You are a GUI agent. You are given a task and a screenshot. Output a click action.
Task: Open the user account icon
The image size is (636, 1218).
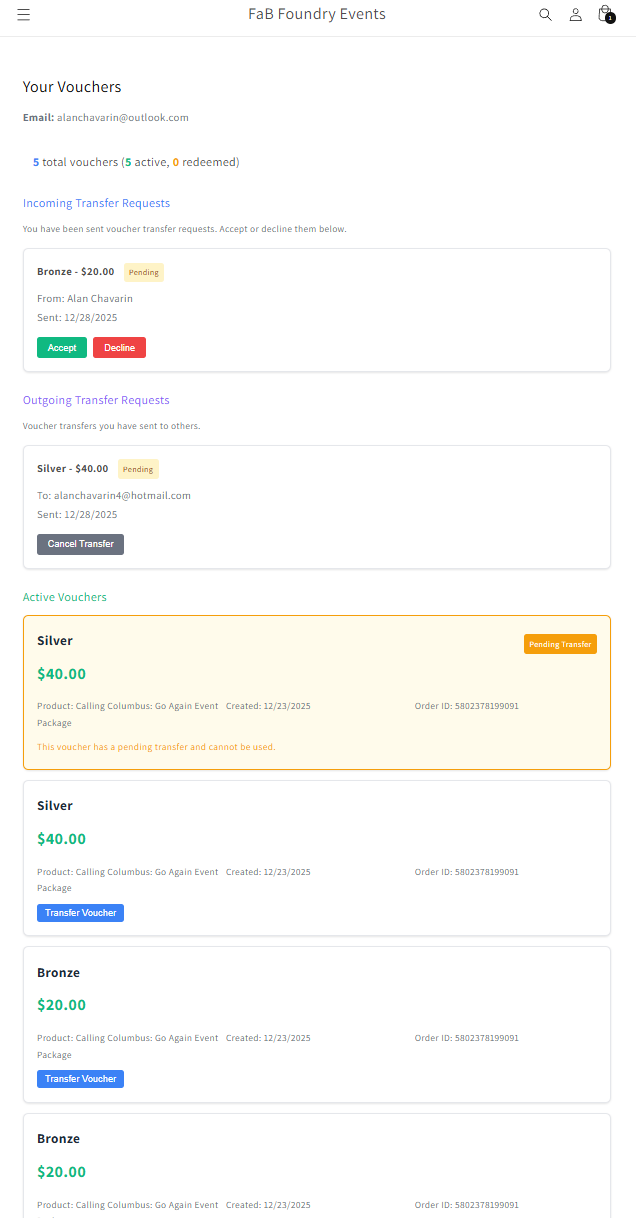(575, 15)
